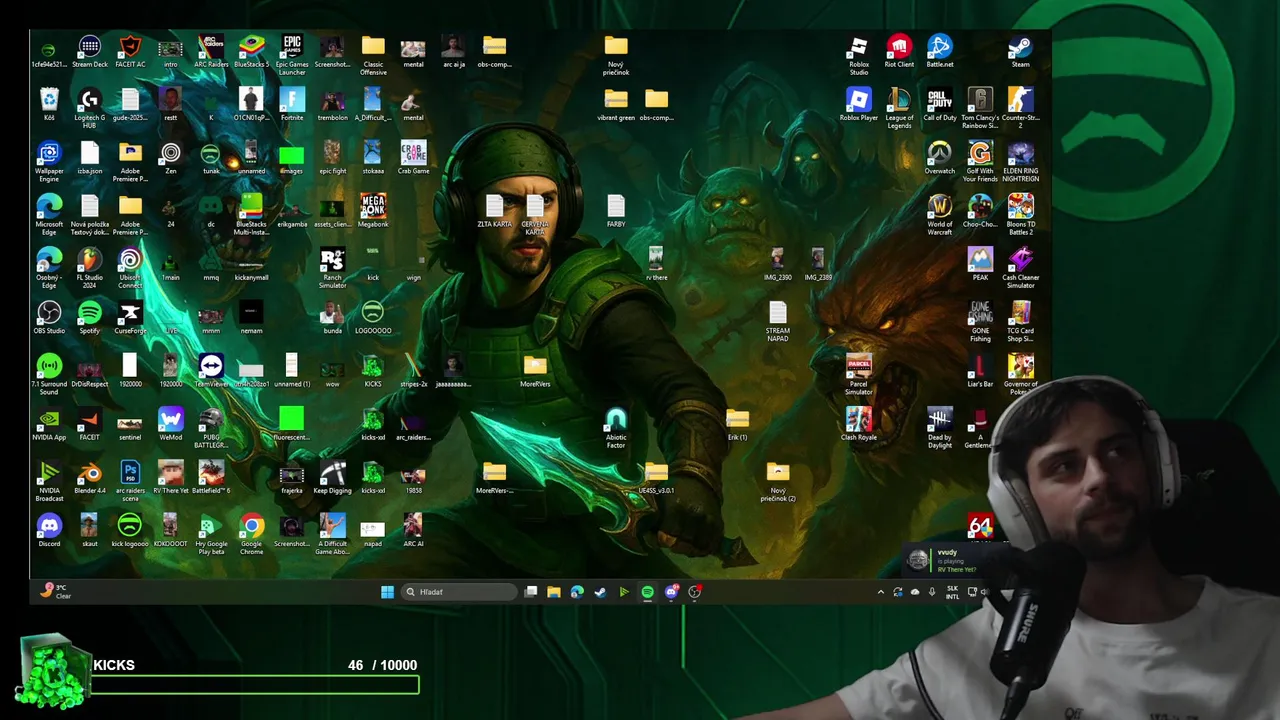Select the Overwatch desktop icon

[x=939, y=158]
